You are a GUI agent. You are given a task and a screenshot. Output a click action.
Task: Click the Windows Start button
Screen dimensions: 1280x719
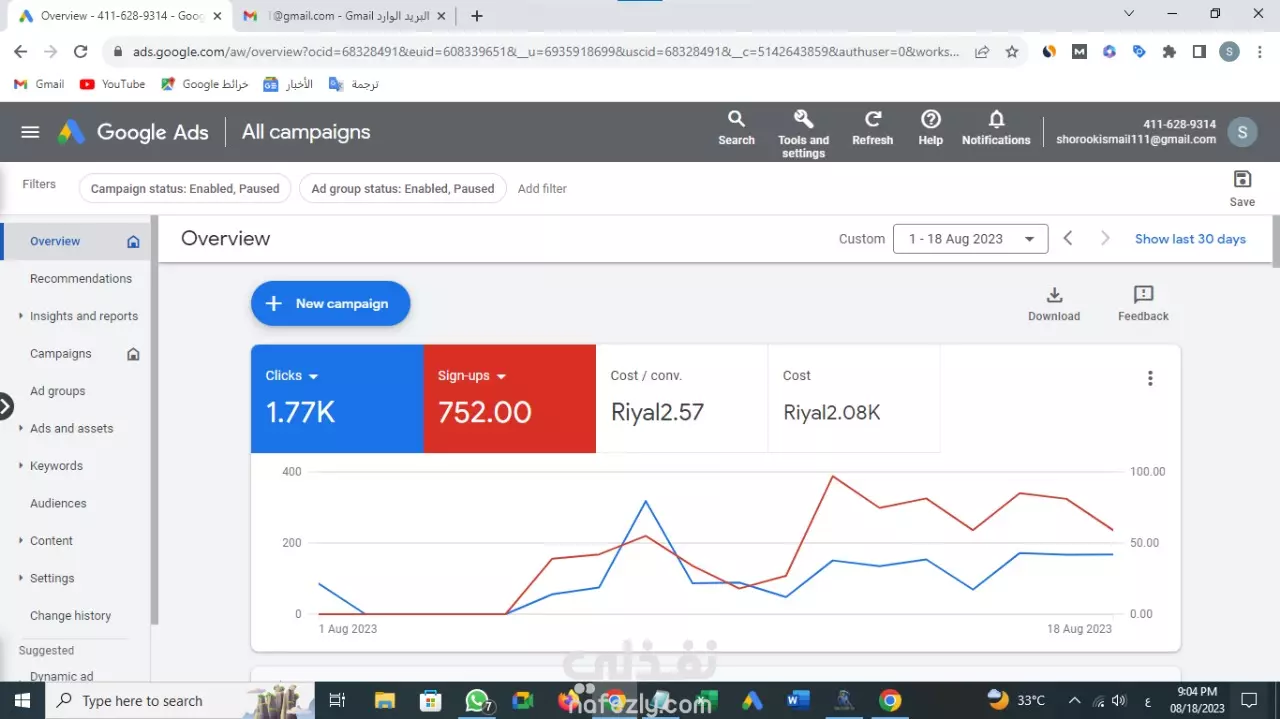click(22, 700)
